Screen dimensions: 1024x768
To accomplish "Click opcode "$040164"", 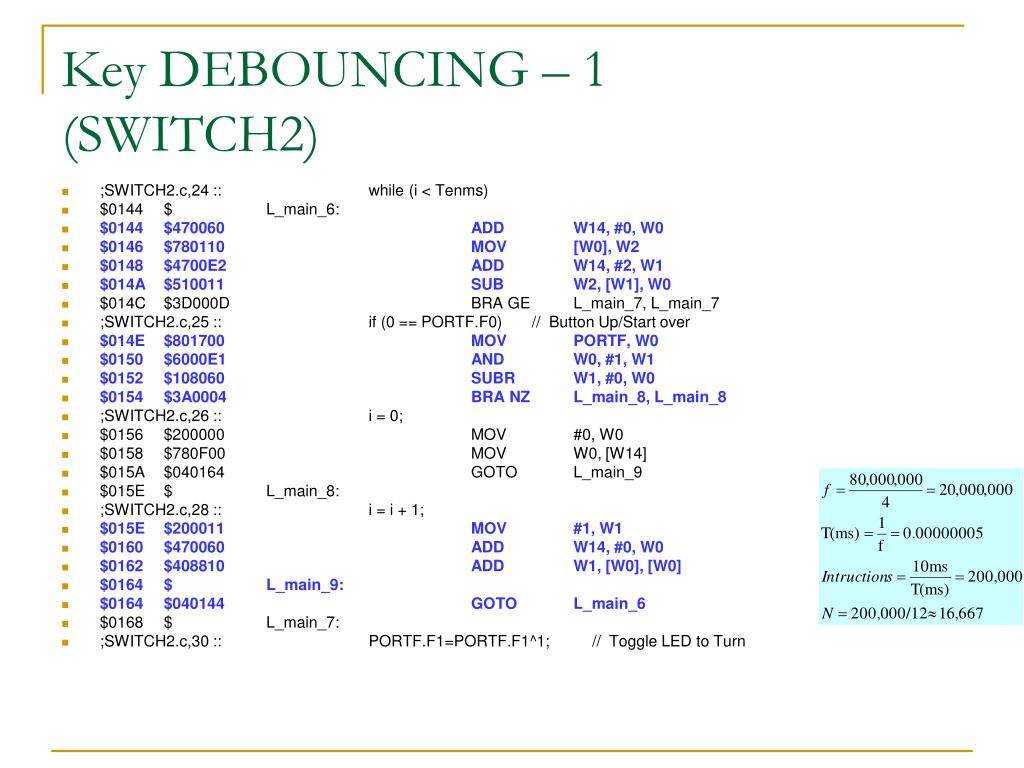I will [x=193, y=473].
